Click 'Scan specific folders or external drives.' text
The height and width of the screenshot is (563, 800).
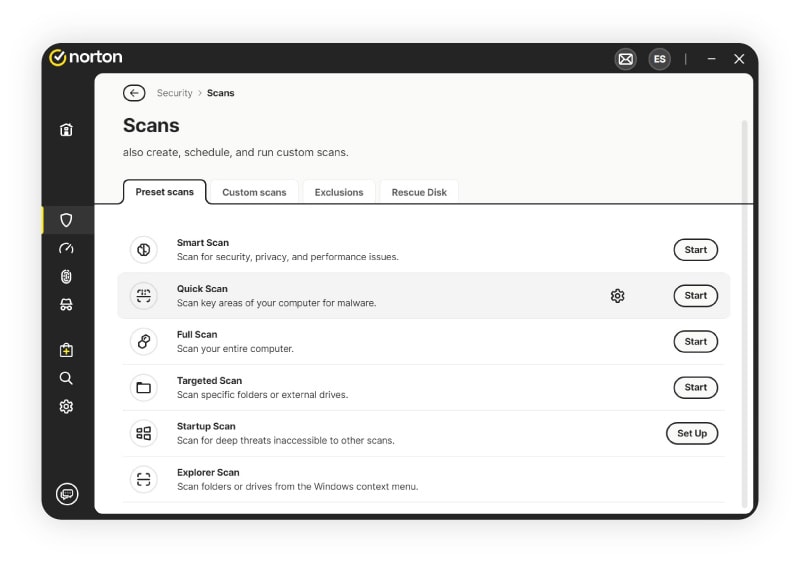coord(262,395)
